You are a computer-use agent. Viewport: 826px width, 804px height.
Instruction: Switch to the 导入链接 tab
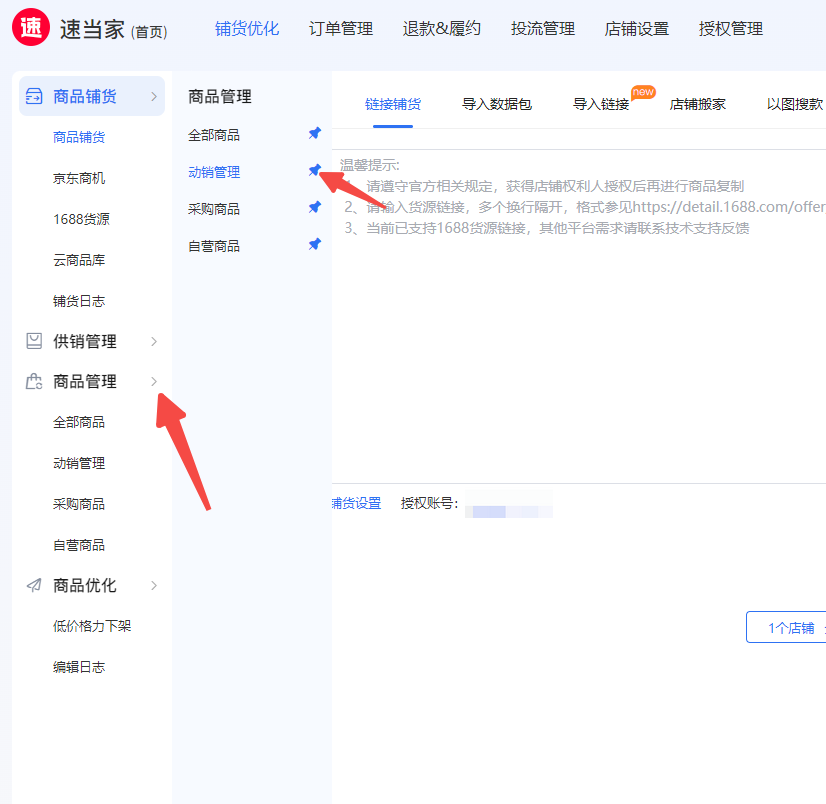pyautogui.click(x=601, y=104)
